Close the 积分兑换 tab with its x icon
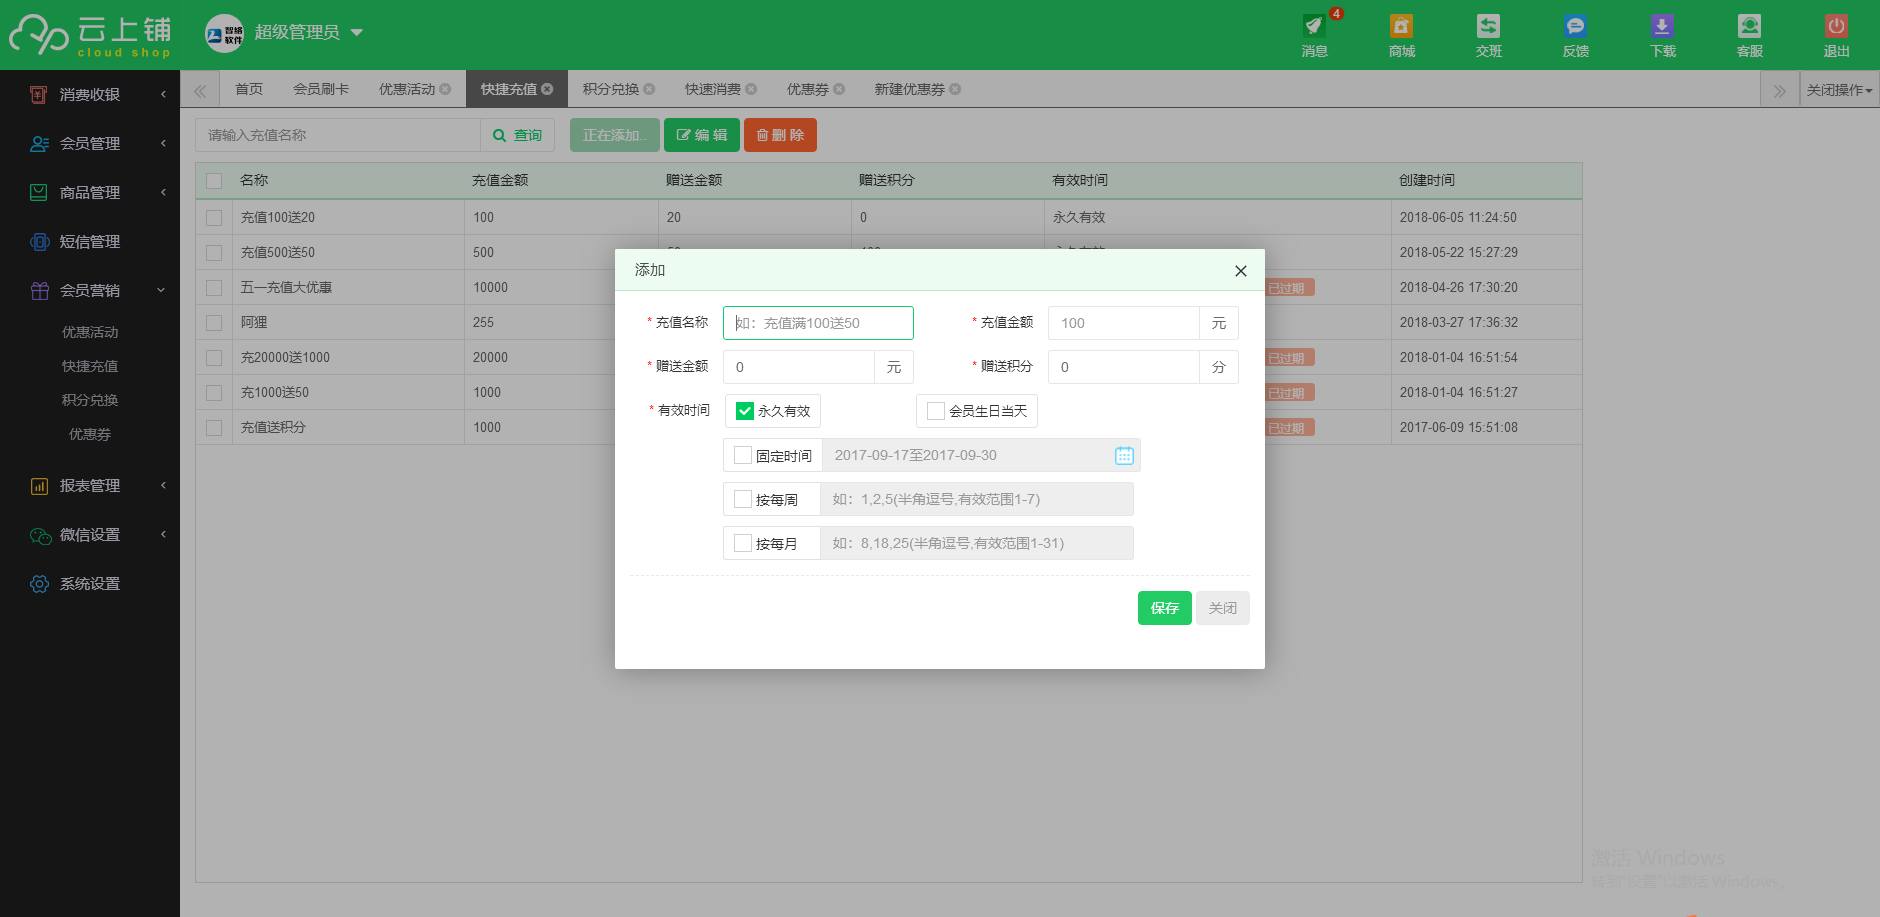This screenshot has width=1880, height=917. tap(649, 89)
